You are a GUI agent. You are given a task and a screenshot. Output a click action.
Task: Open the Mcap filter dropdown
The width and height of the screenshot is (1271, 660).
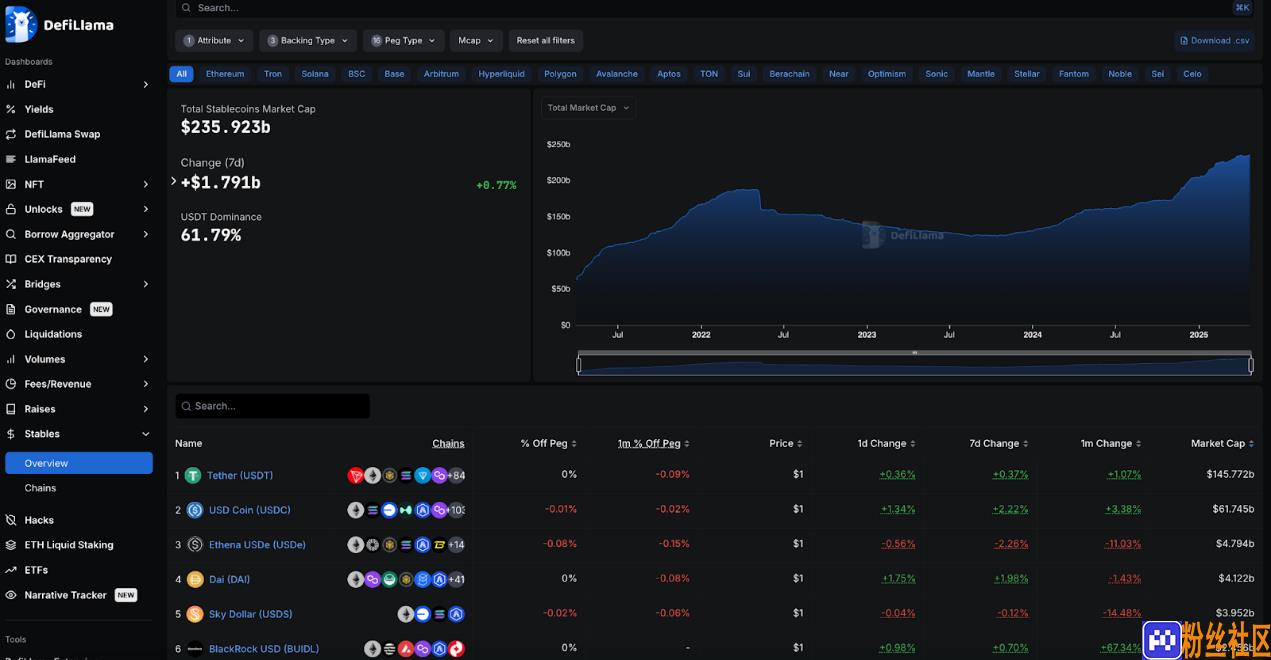pyautogui.click(x=476, y=40)
